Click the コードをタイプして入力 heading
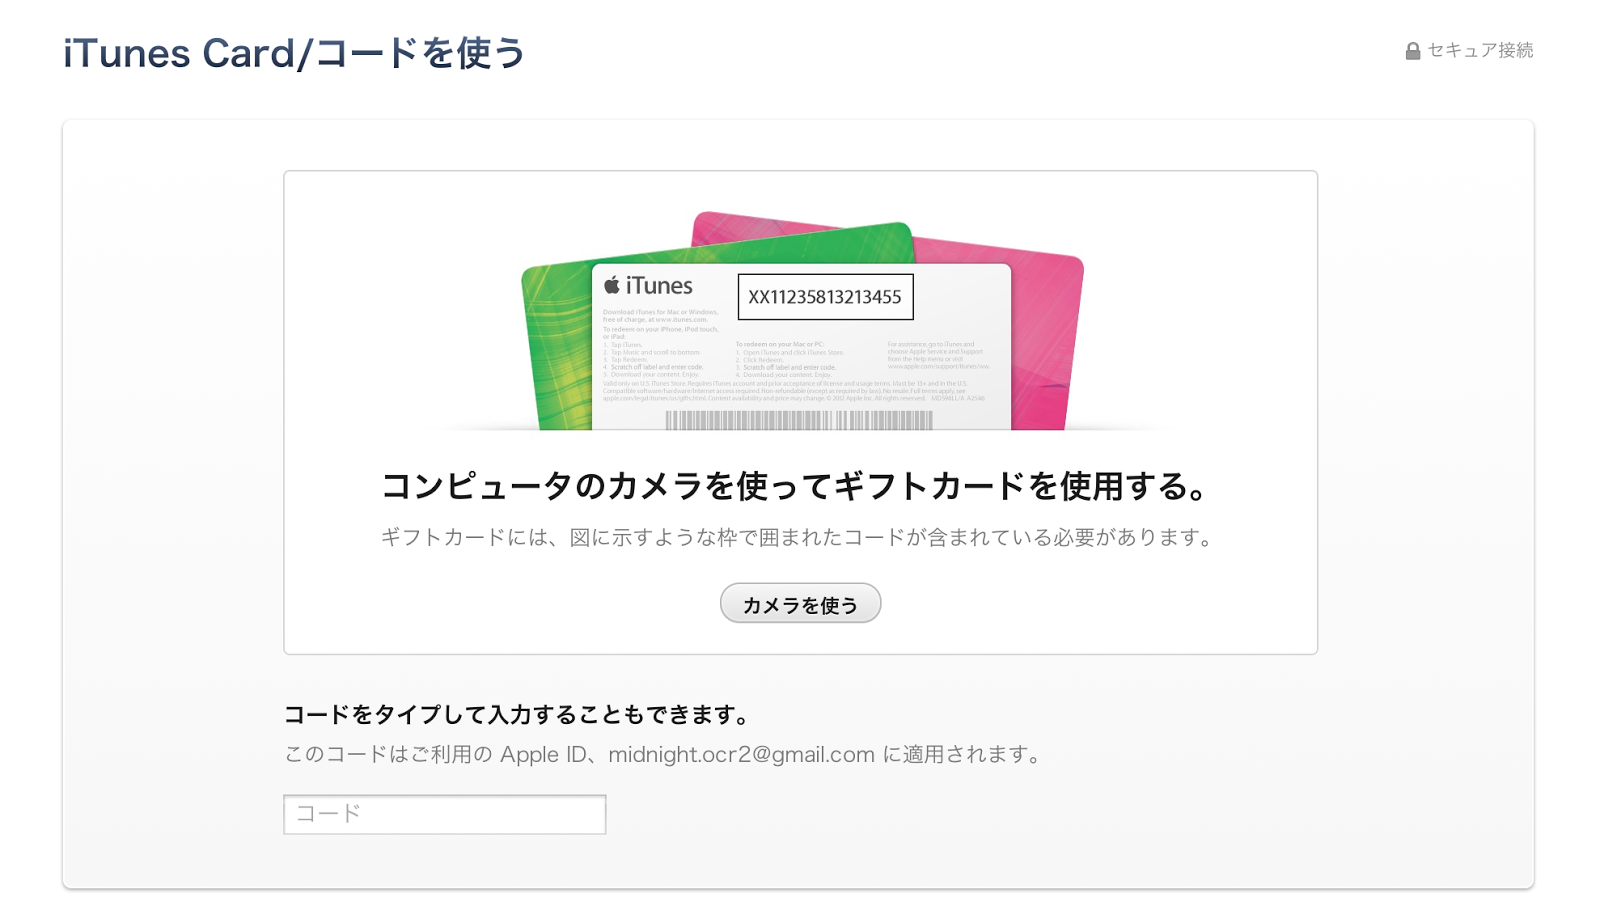 click(517, 715)
